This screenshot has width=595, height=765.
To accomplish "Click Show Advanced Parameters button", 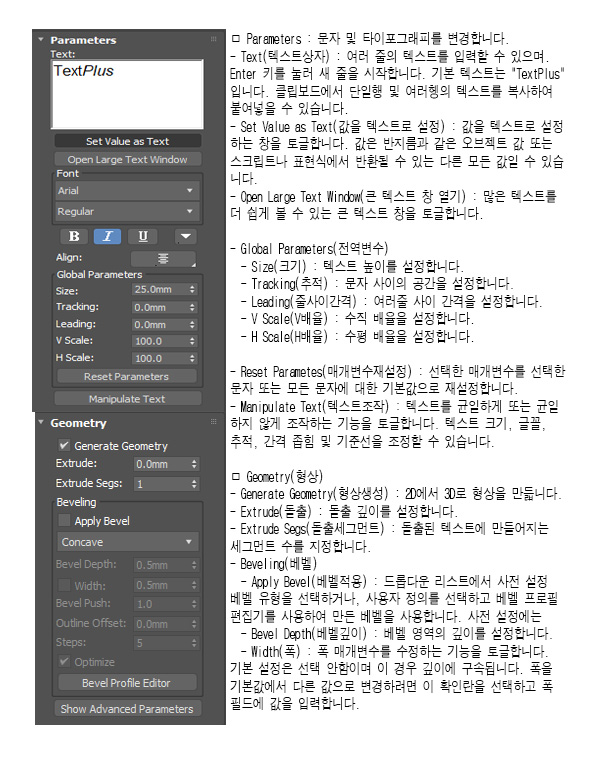I will coord(127,708).
